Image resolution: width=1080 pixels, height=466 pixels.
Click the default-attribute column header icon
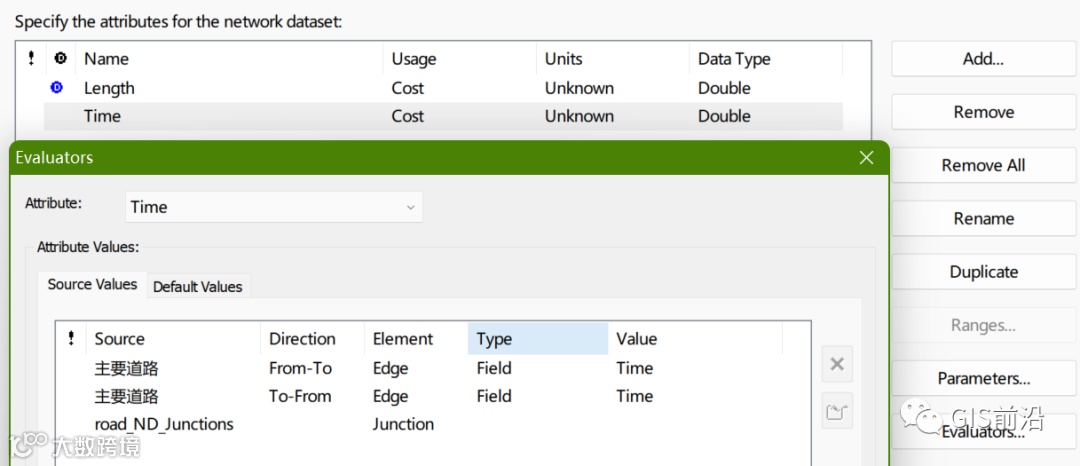(61, 59)
